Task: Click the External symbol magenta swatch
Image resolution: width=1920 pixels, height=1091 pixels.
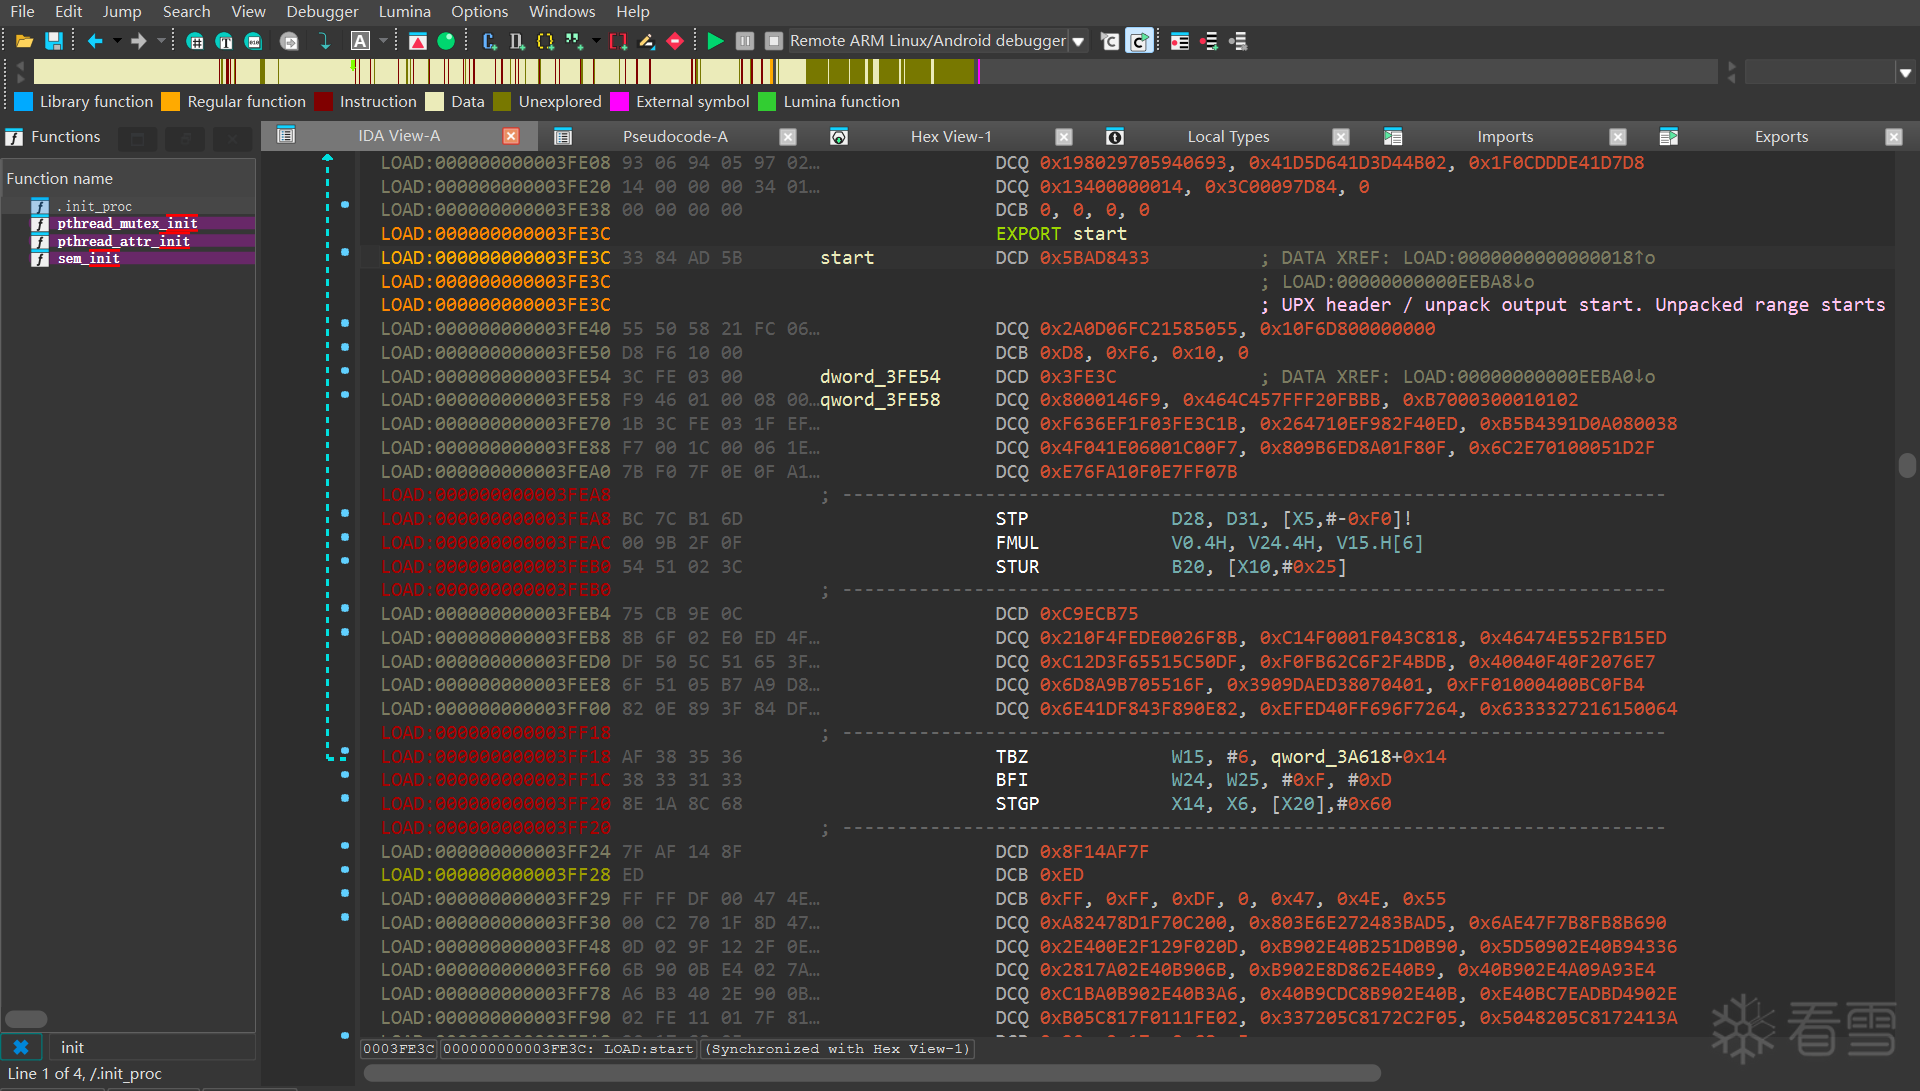Action: pyautogui.click(x=620, y=102)
